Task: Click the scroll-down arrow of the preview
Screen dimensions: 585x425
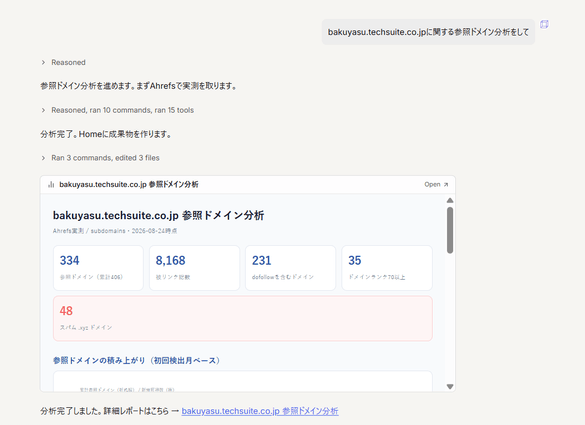Action: point(450,387)
